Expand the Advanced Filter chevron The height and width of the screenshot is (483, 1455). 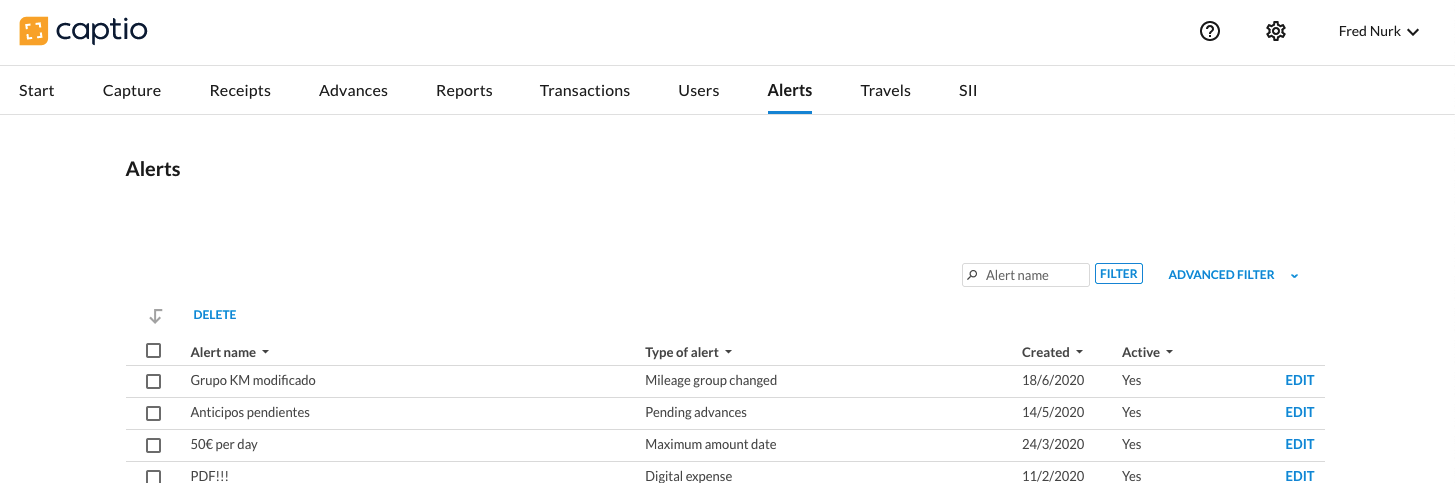point(1294,276)
